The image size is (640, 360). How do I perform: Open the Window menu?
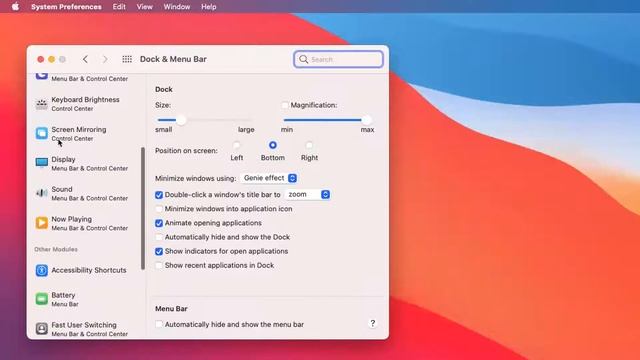(177, 7)
